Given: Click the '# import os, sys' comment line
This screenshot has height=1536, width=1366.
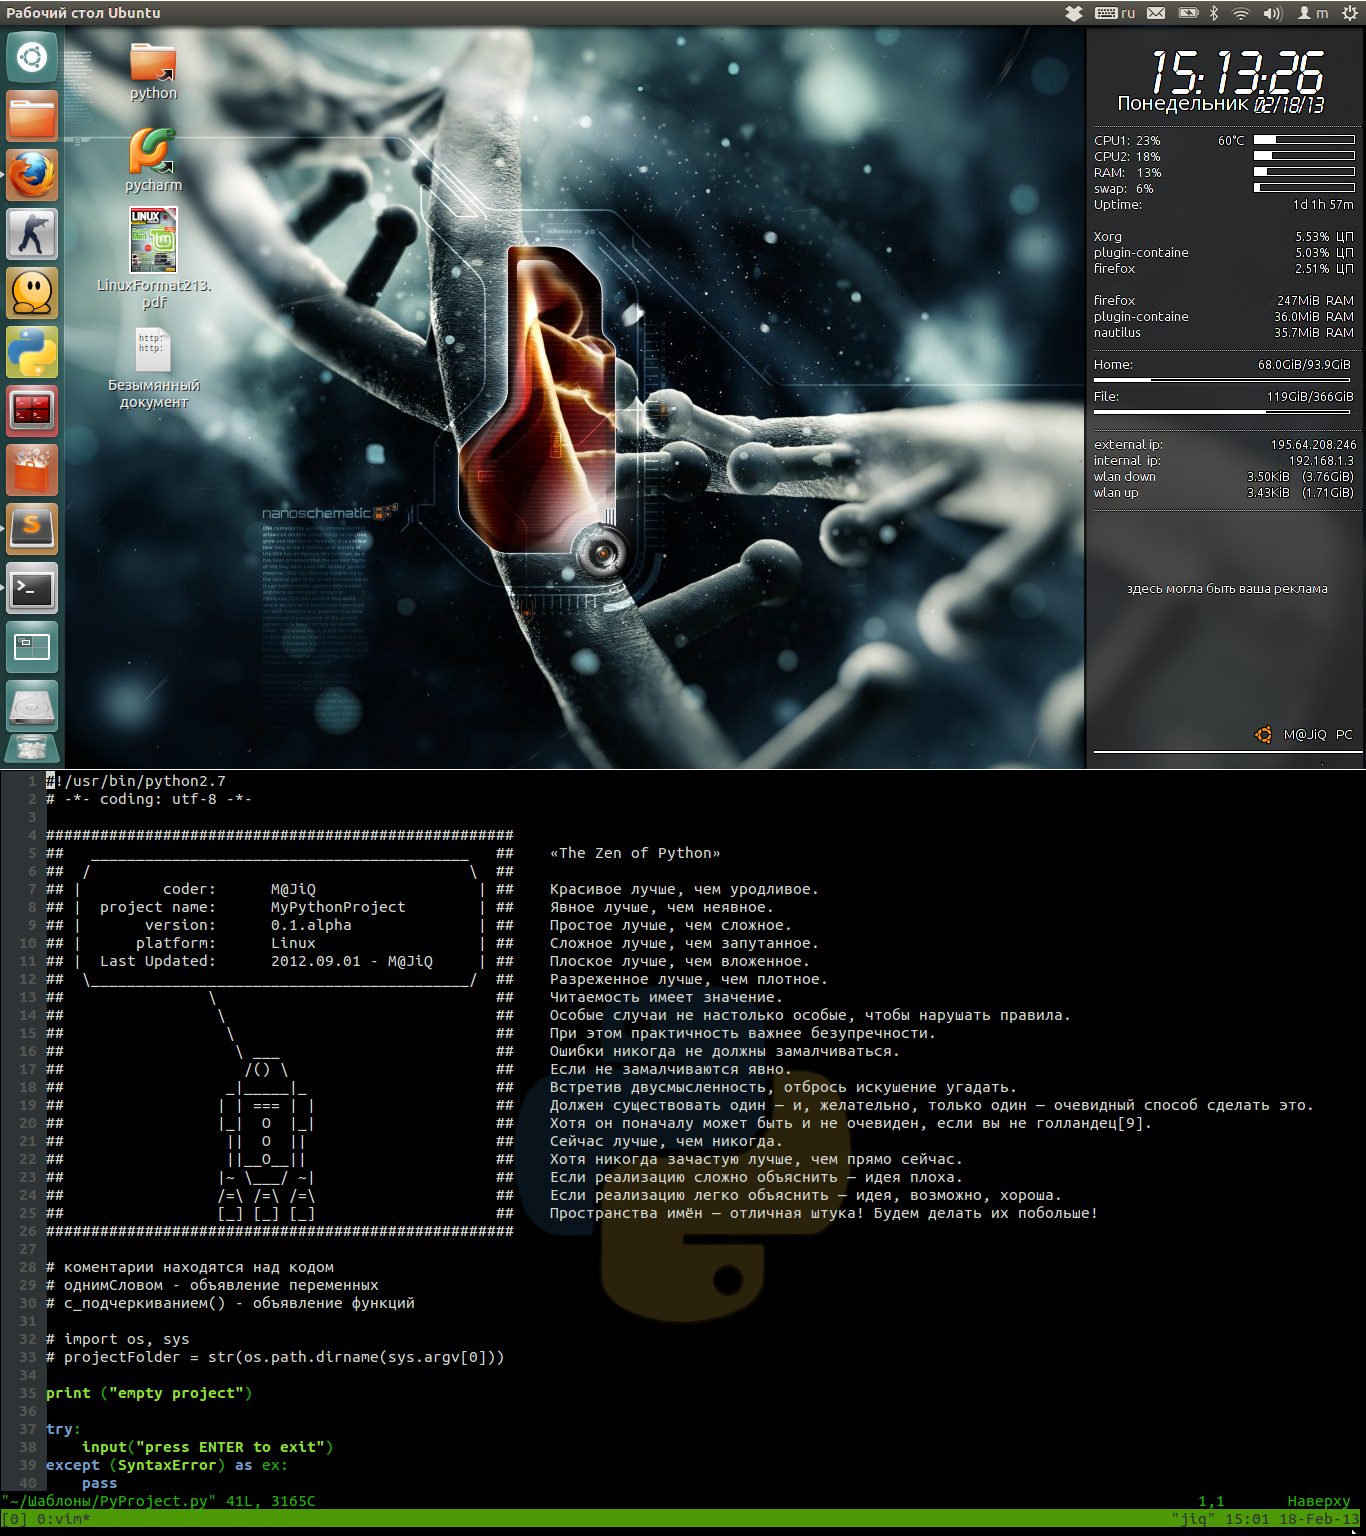Looking at the screenshot, I should [x=118, y=1339].
